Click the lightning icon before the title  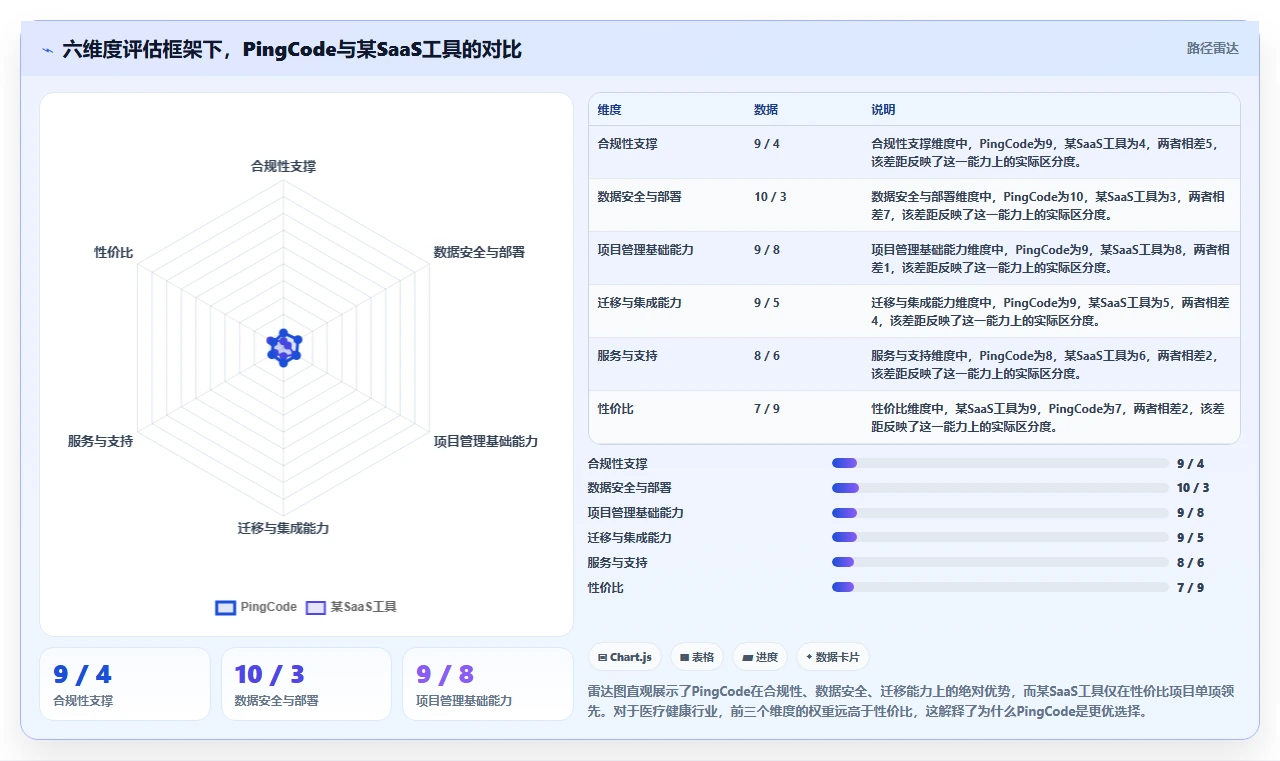(47, 50)
